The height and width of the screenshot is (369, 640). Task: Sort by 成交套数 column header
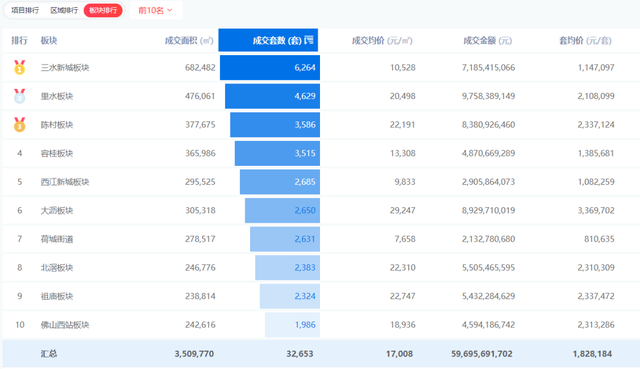coord(268,40)
